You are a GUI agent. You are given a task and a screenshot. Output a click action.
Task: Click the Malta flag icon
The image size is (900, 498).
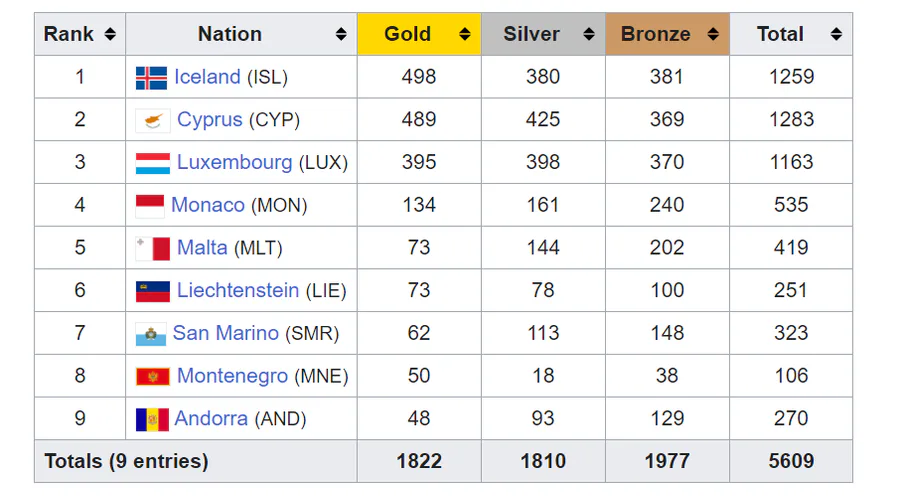(153, 248)
